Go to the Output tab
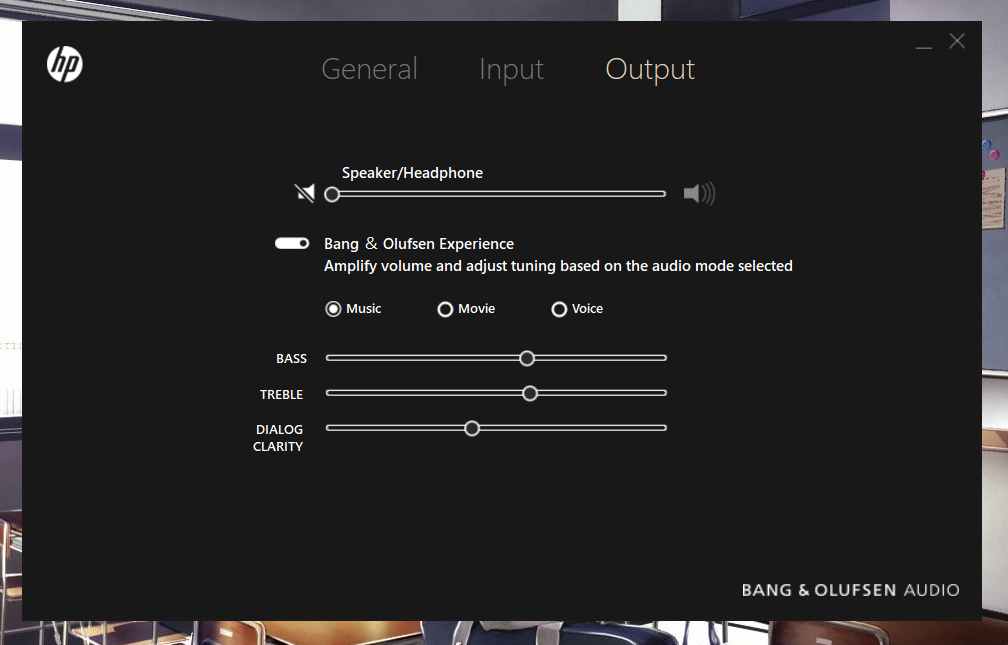The height and width of the screenshot is (645, 1008). point(650,69)
